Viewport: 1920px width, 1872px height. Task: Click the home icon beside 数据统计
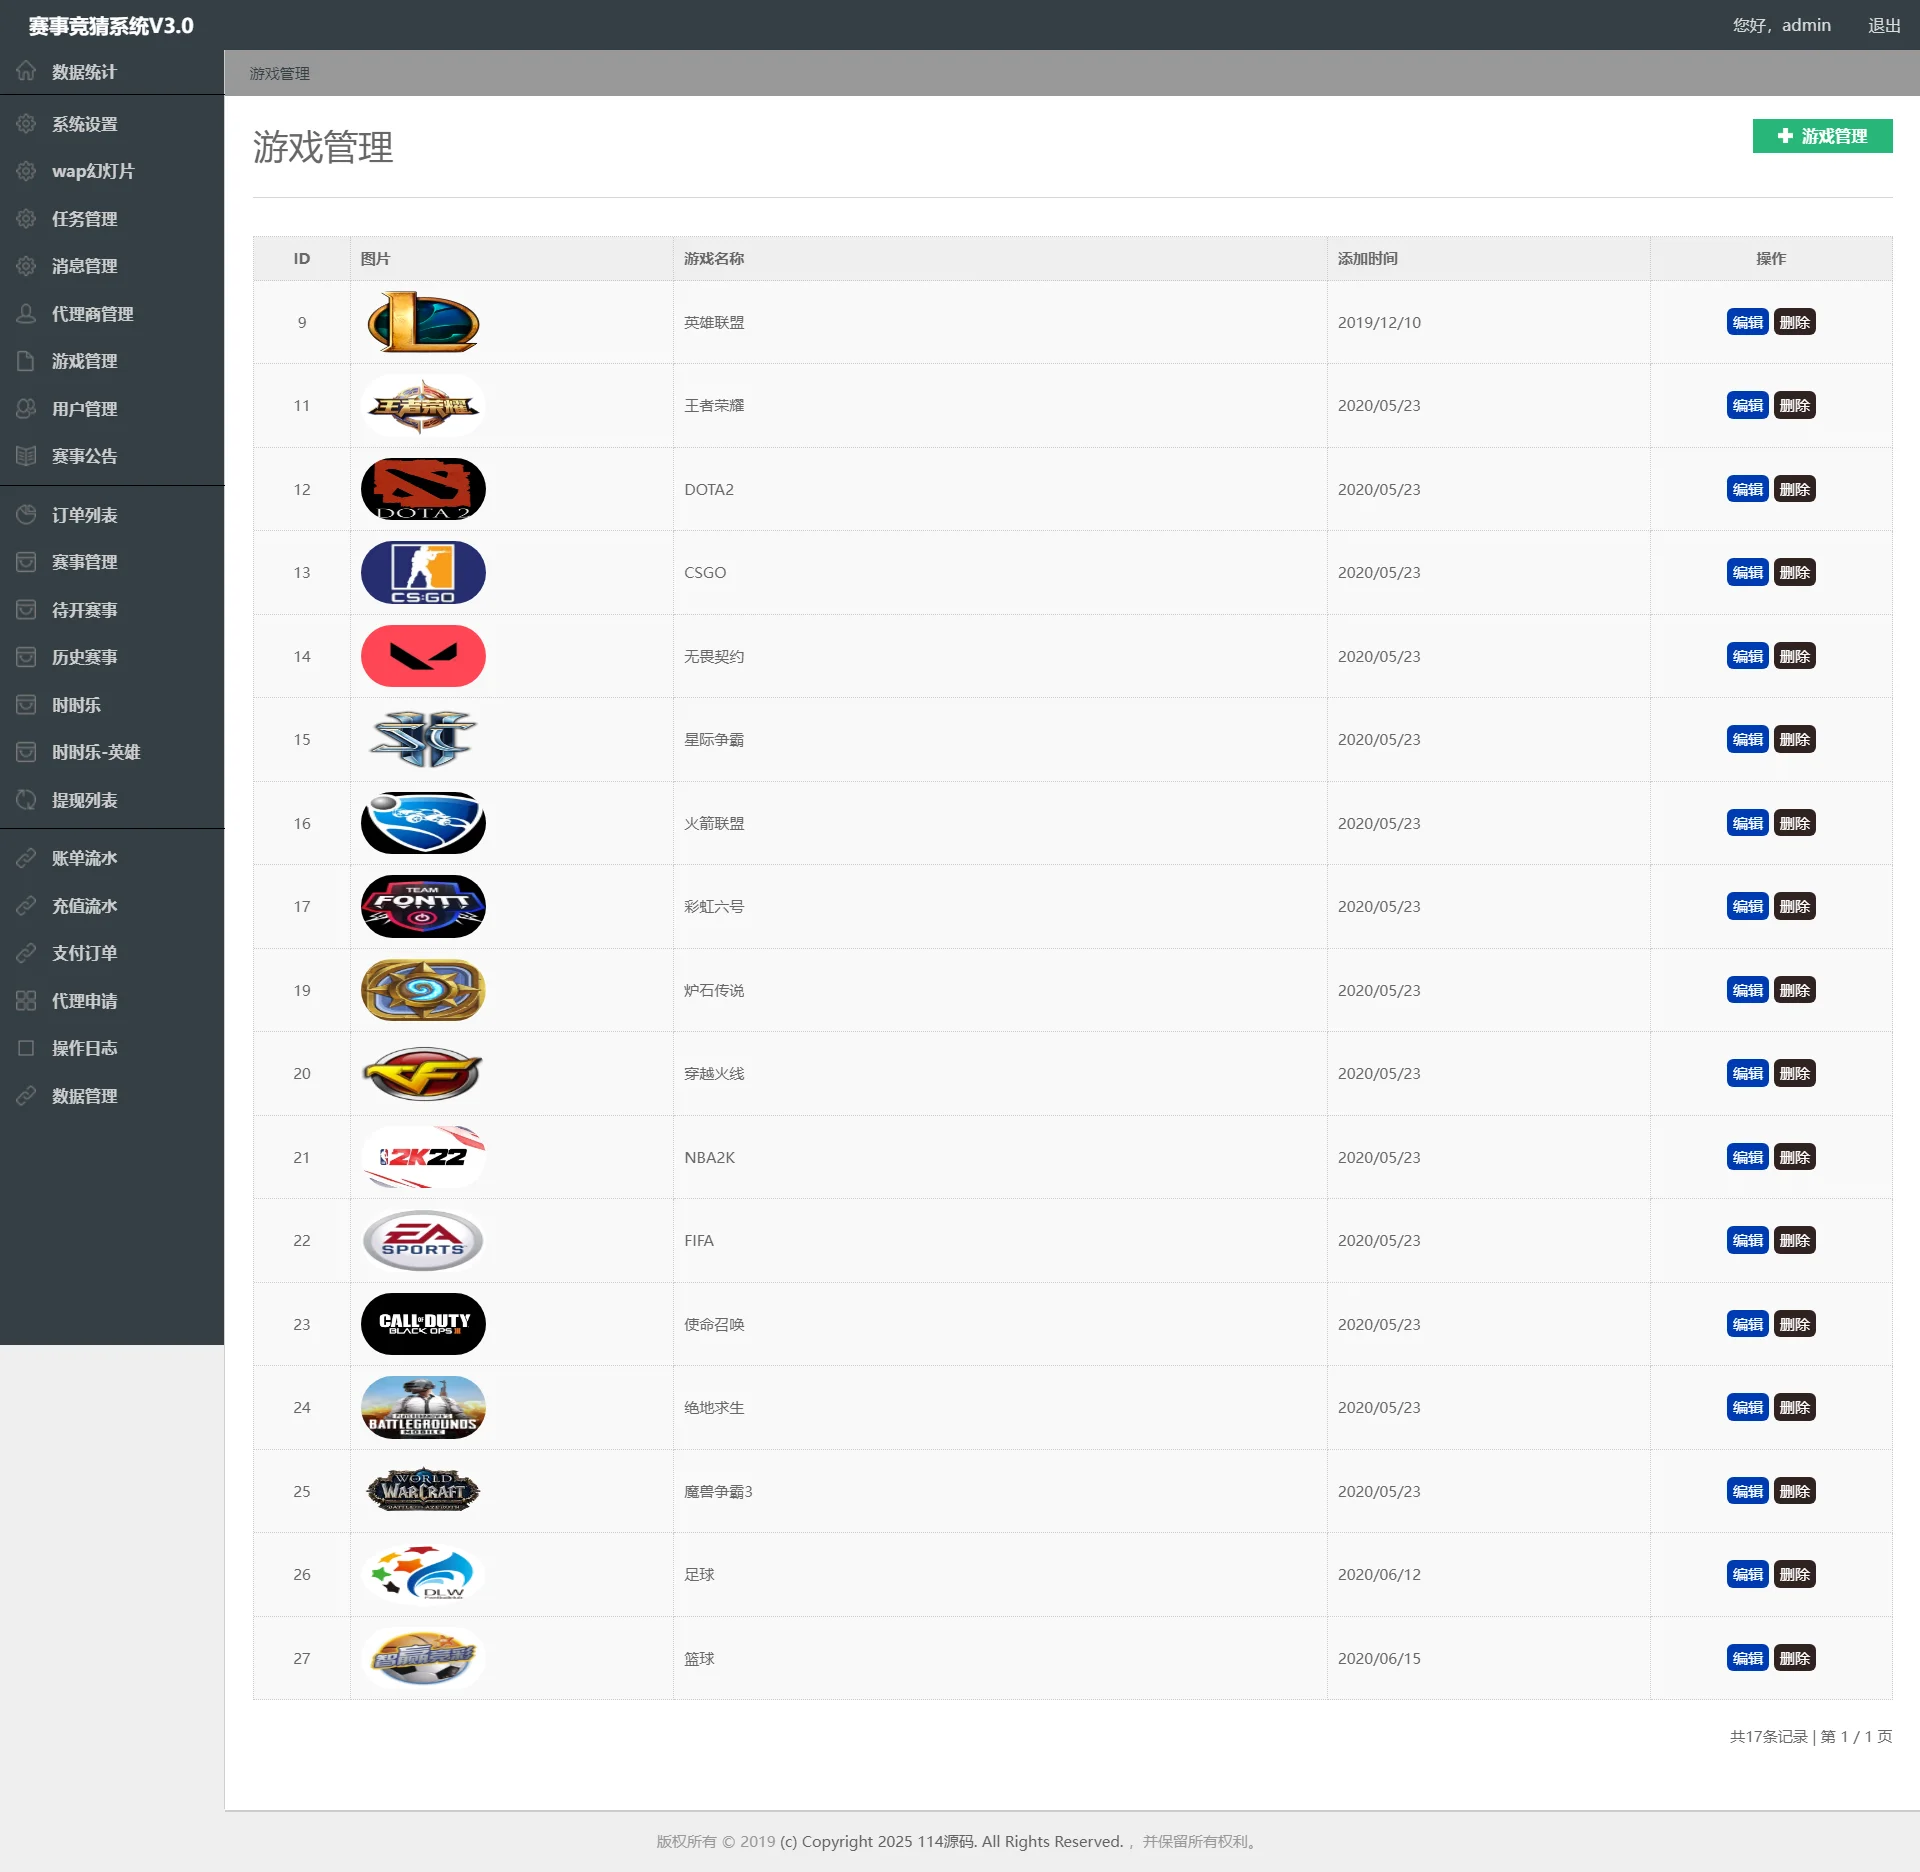[x=26, y=71]
